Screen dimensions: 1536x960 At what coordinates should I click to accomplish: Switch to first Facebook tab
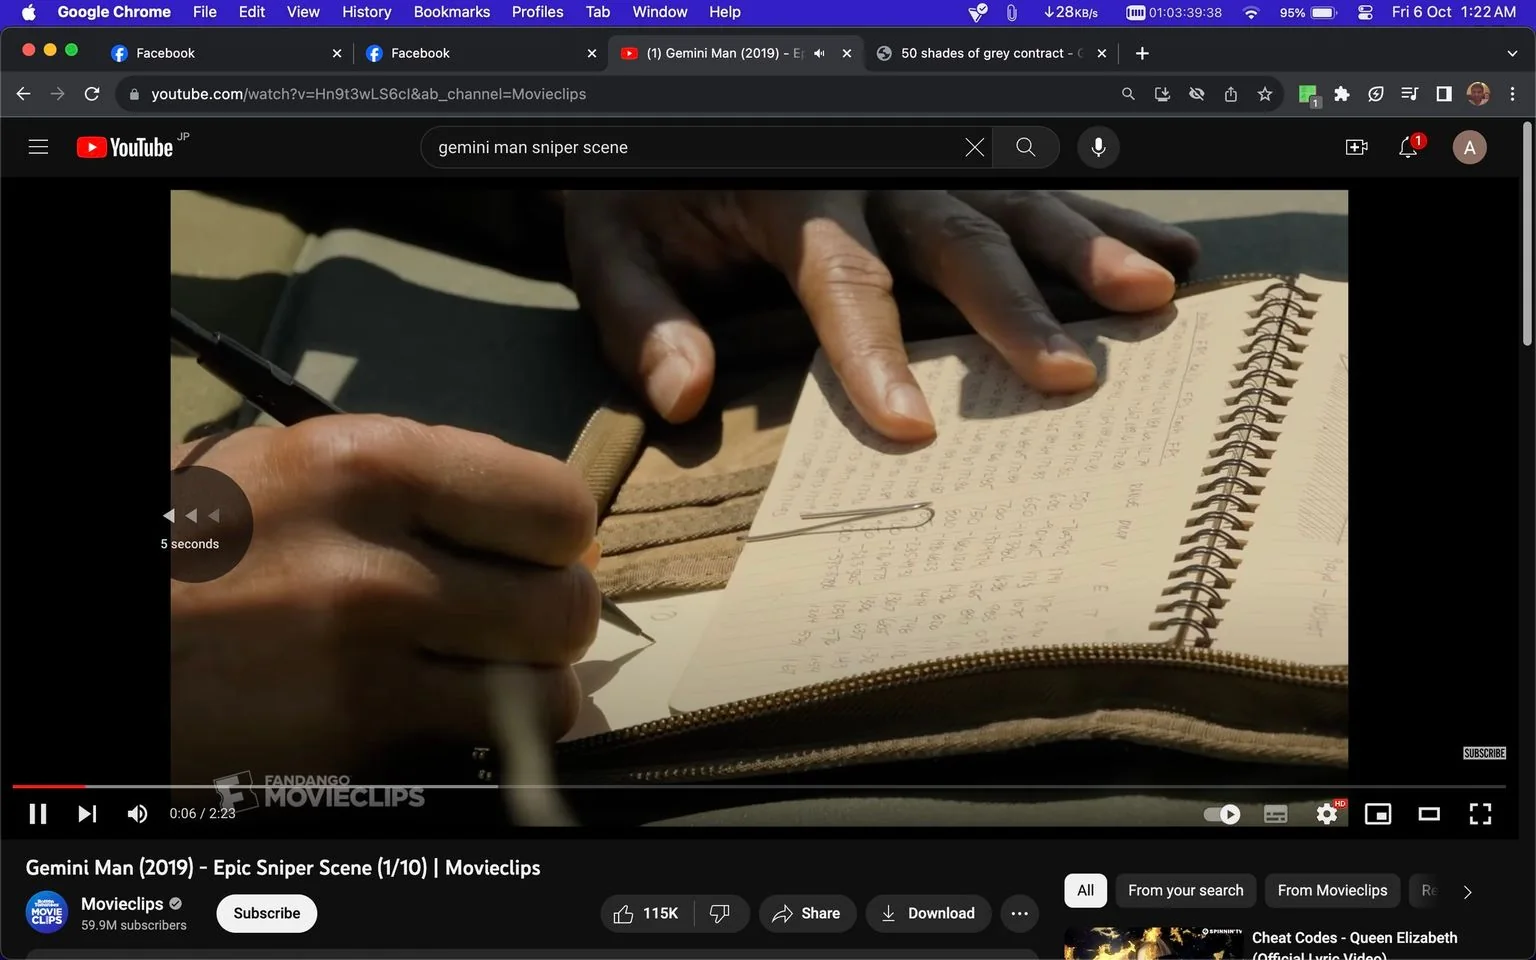coord(225,53)
